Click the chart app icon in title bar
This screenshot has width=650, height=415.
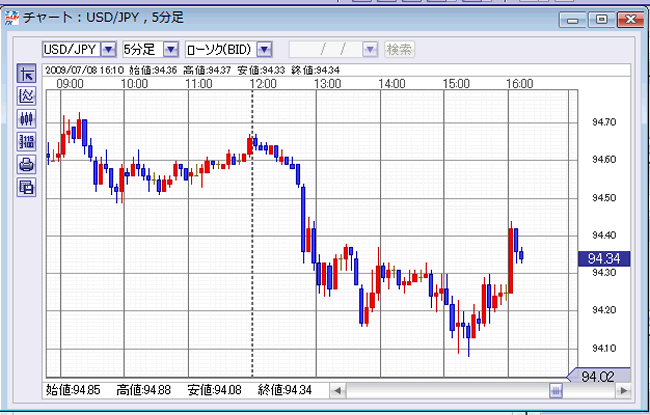pyautogui.click(x=12, y=18)
